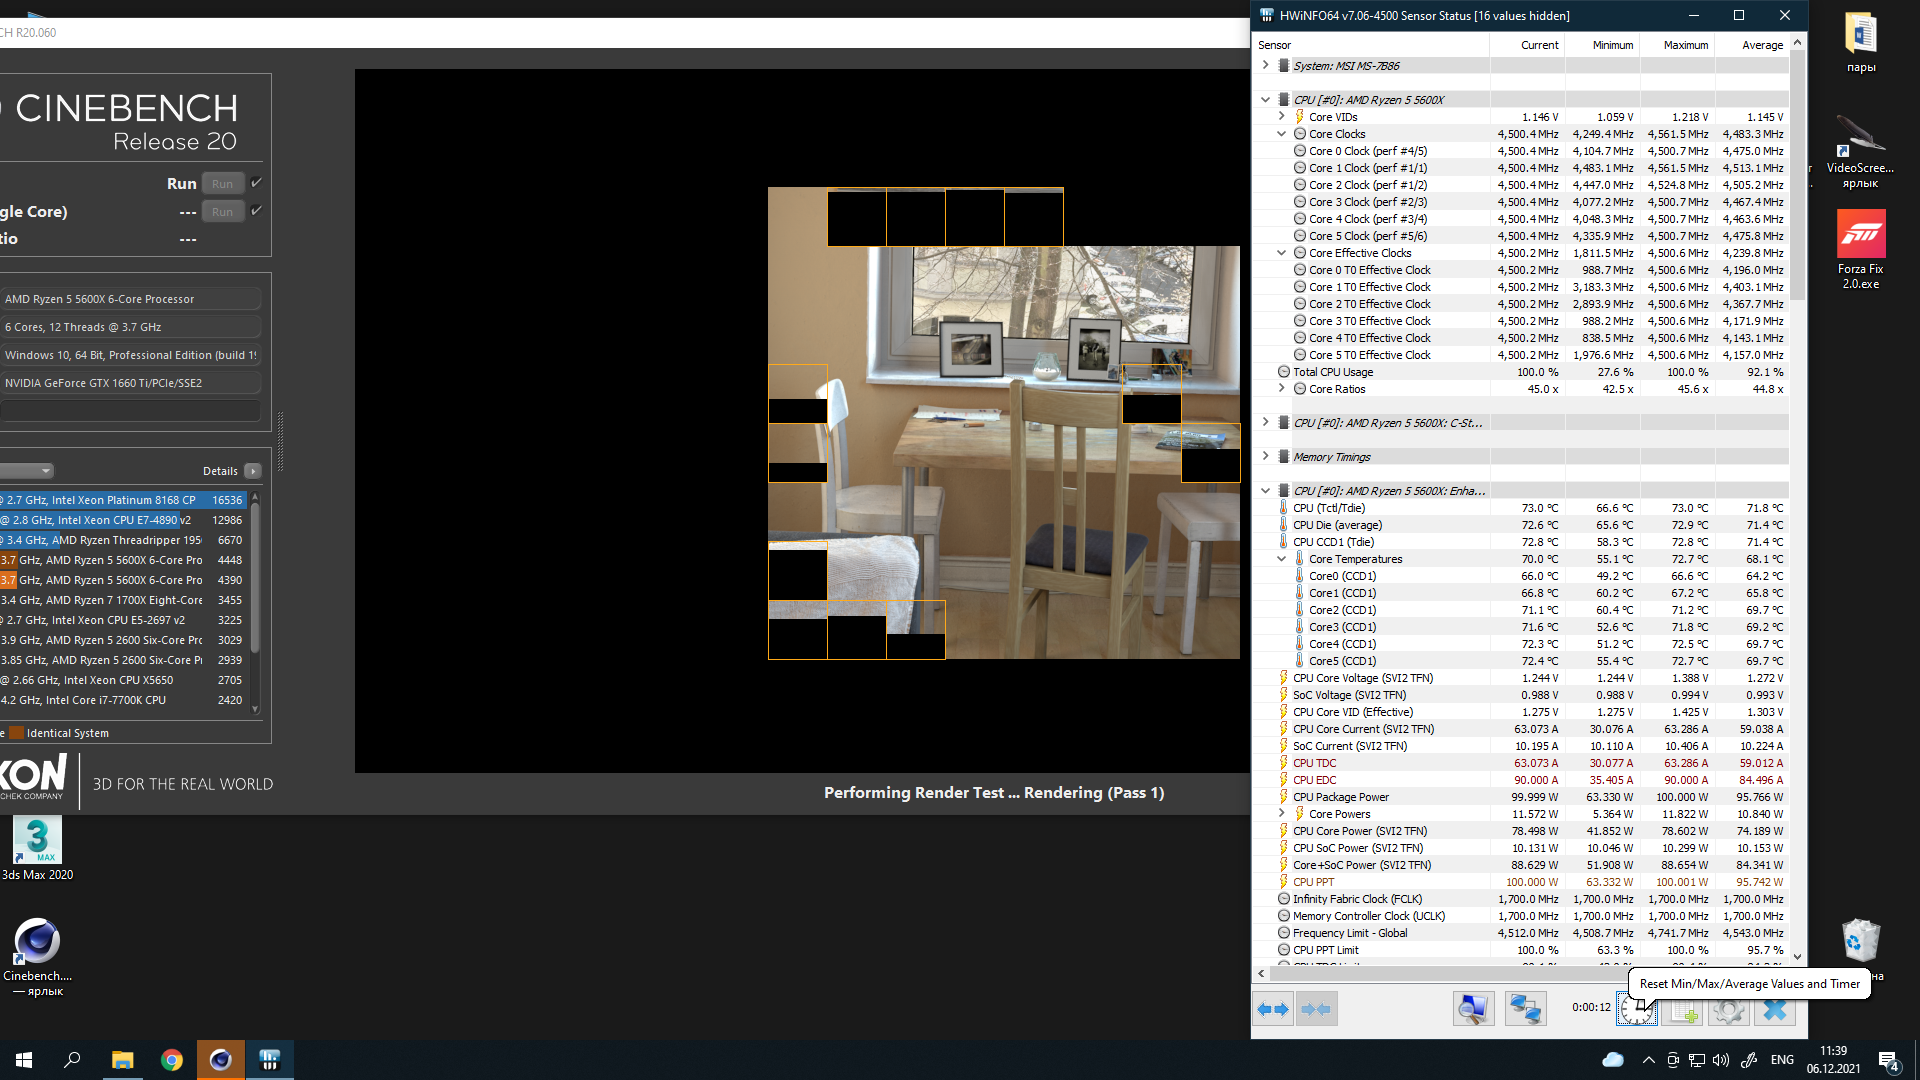Viewport: 1920px width, 1080px height.
Task: Click the Details arrow button
Action: pos(253,471)
